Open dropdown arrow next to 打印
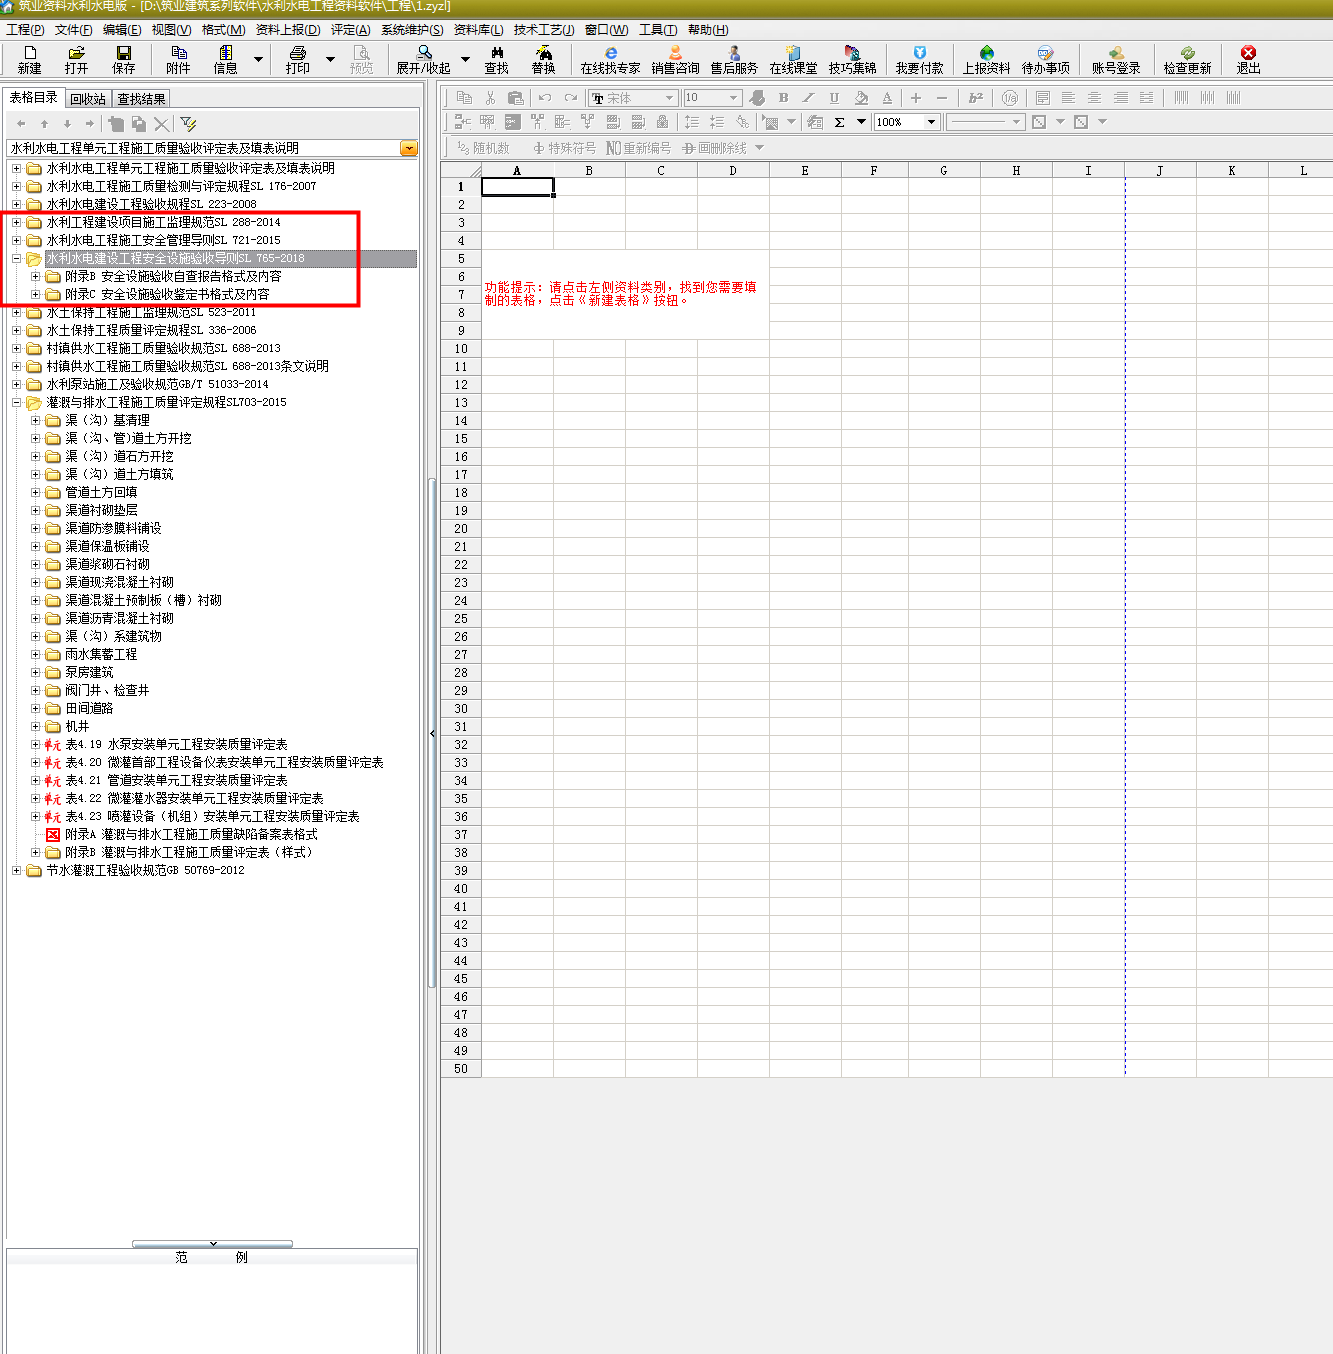This screenshot has height=1354, width=1333. [330, 60]
